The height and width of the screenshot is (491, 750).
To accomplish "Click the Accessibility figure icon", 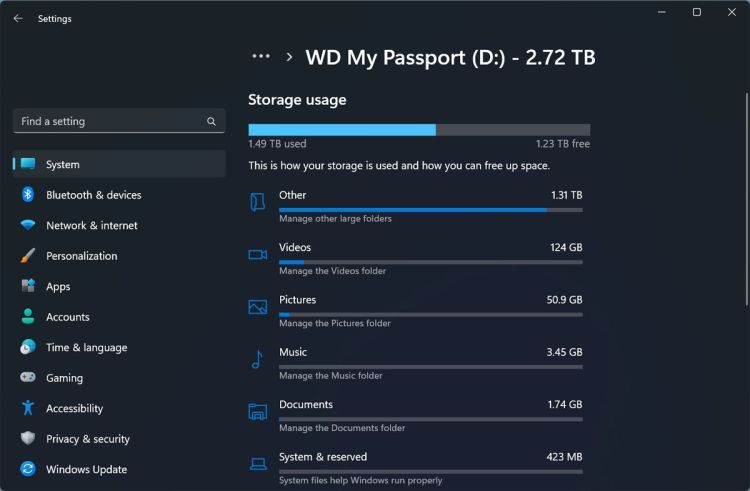I will tap(28, 408).
